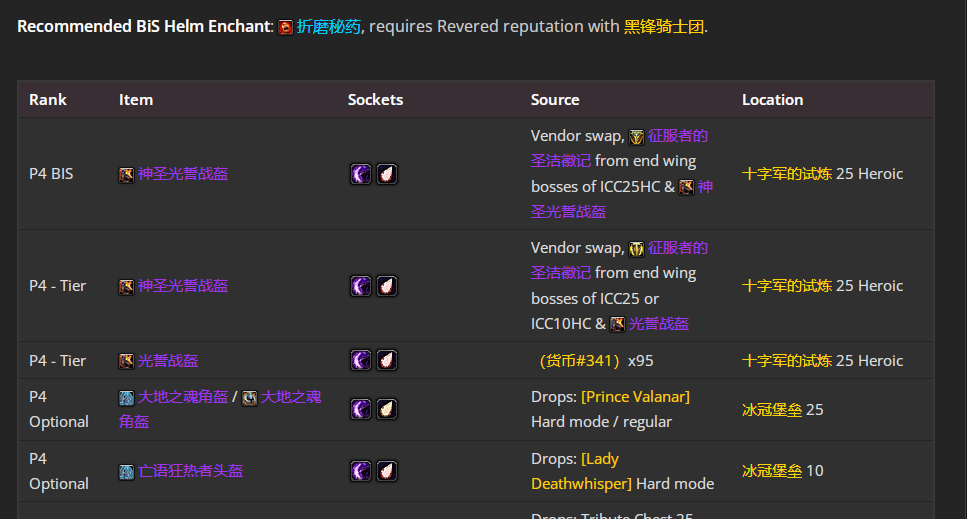
Task: Open the Prince Valanar boss link
Action: (x=635, y=397)
